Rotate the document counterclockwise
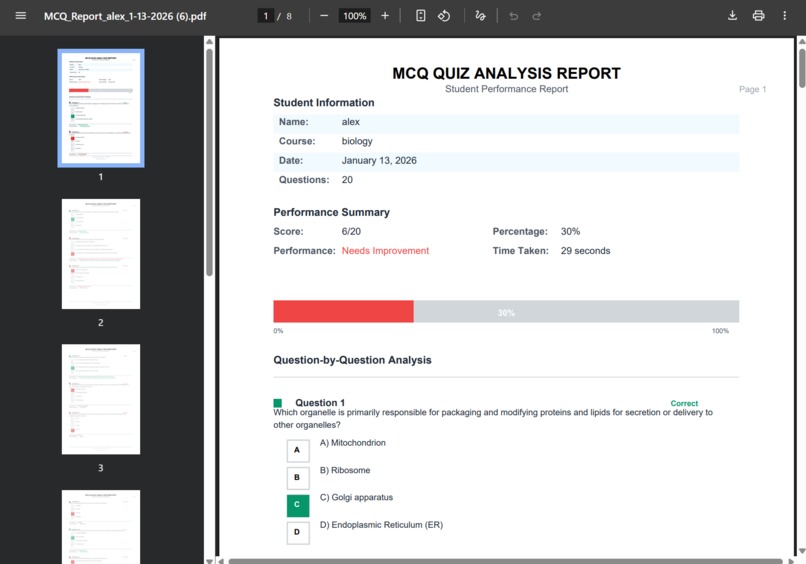The width and height of the screenshot is (806, 564). click(444, 16)
